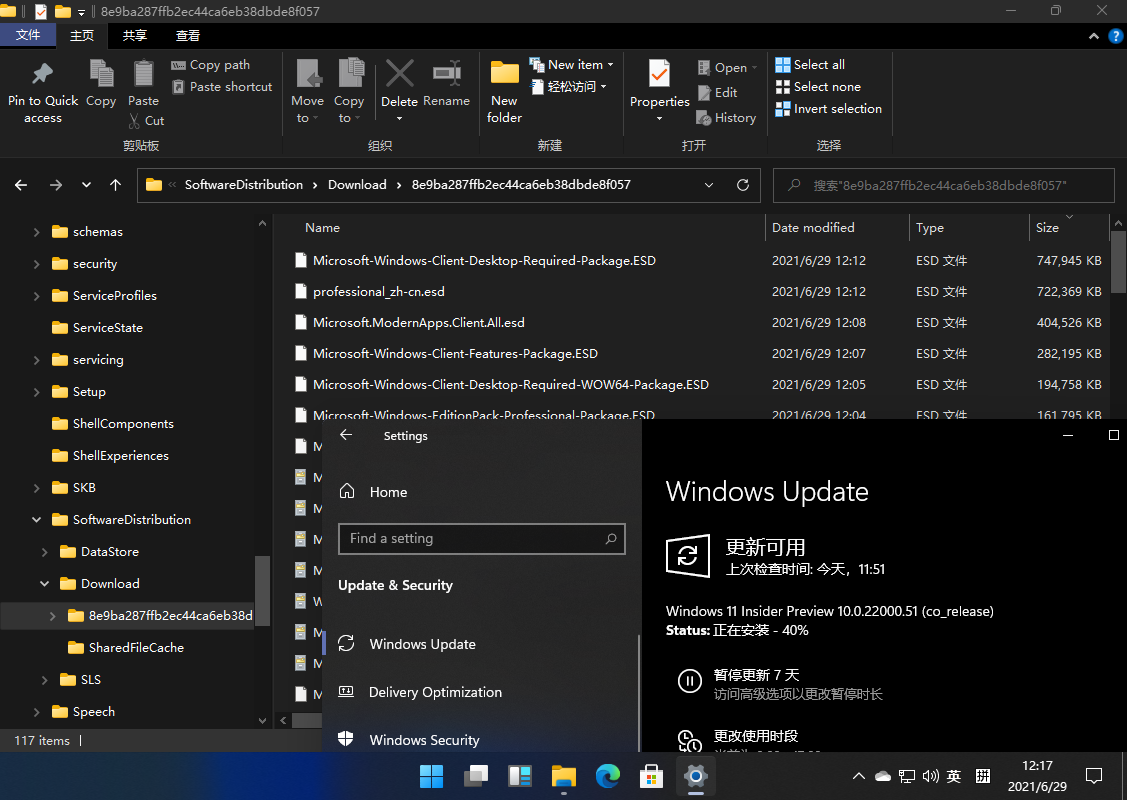The width and height of the screenshot is (1127, 800).
Task: Select Microsoft.ModernApps.Client.All.esd file
Action: (x=418, y=323)
